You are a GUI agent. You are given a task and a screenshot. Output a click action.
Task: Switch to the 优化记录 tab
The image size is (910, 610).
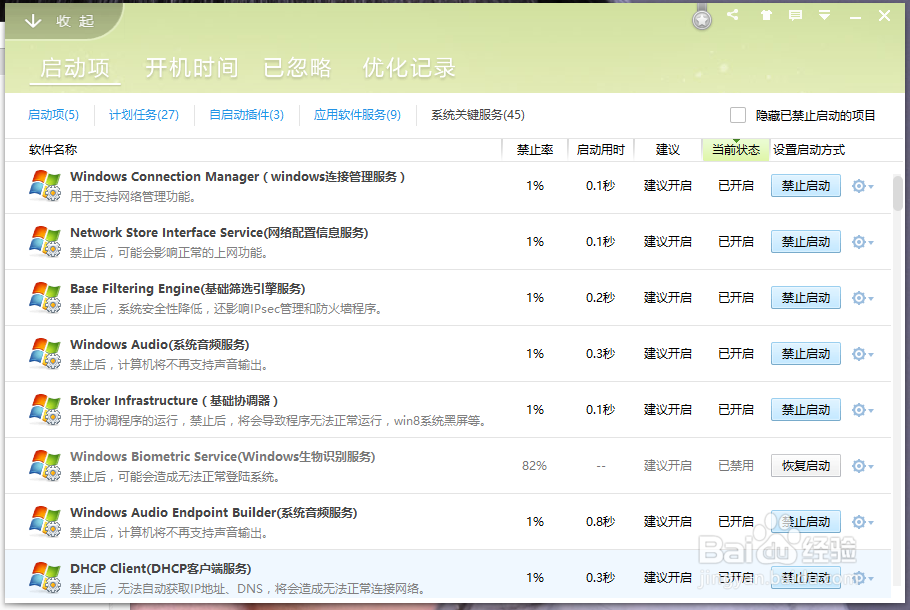point(409,68)
